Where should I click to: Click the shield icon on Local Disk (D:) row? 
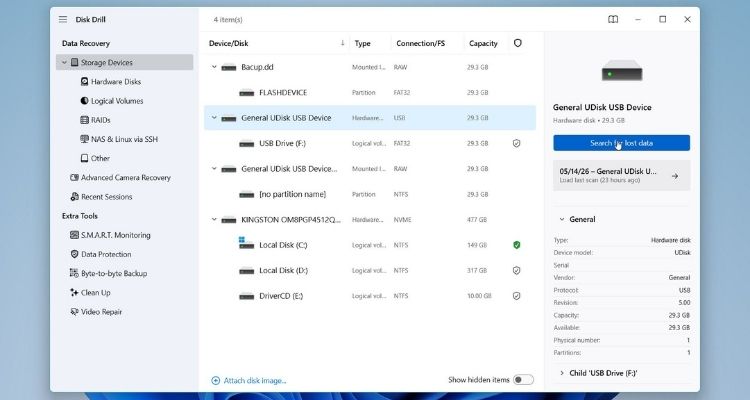(x=517, y=270)
